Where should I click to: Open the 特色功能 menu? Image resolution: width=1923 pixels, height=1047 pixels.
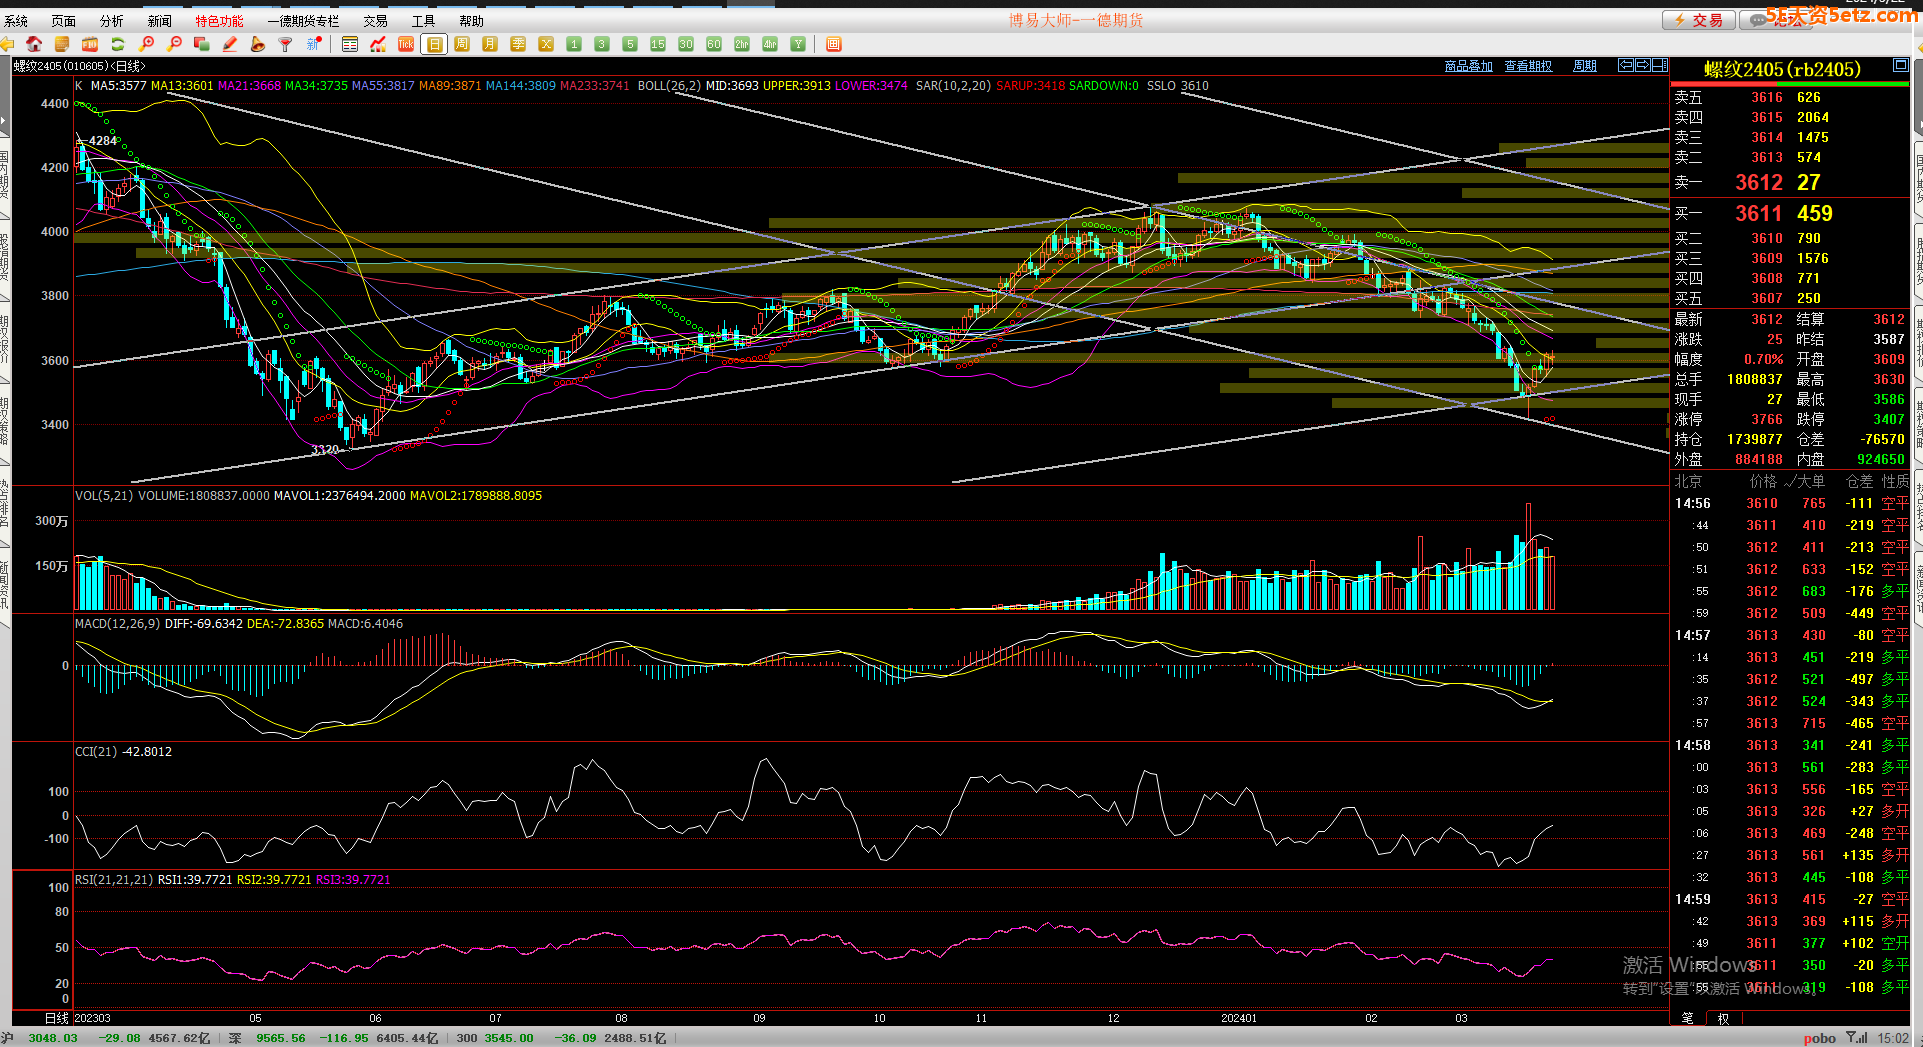tap(219, 21)
